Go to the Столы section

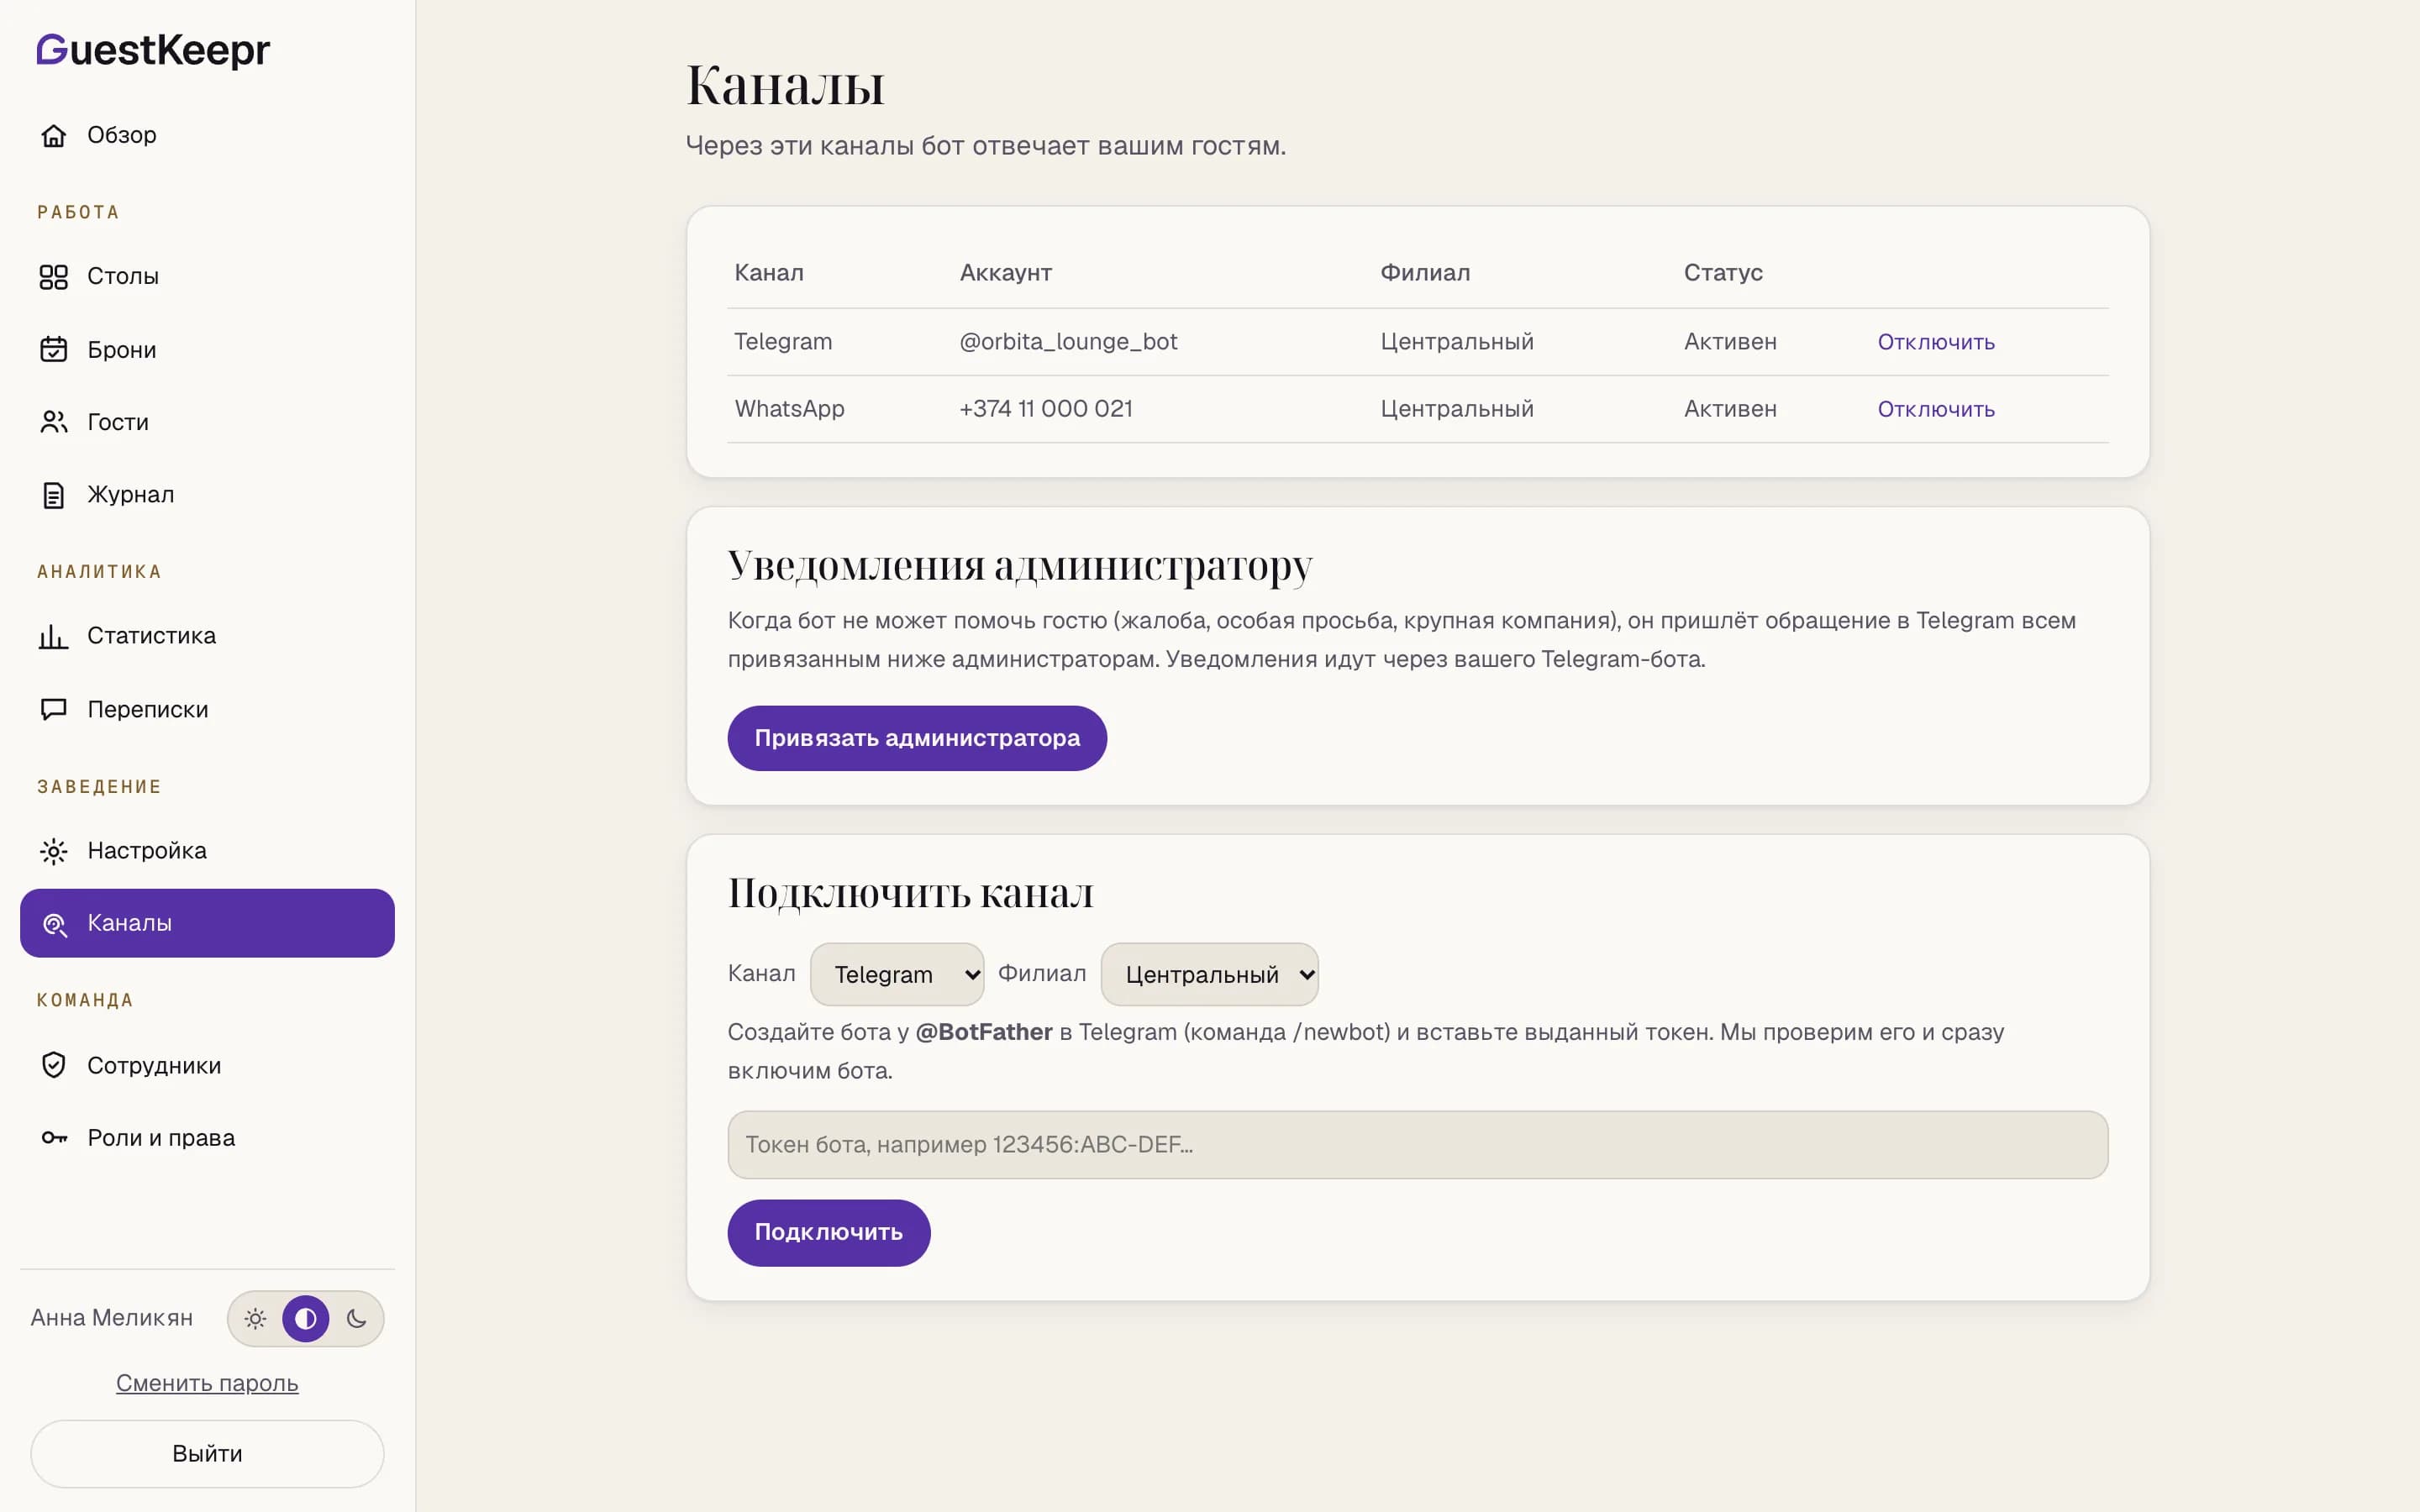pos(207,277)
